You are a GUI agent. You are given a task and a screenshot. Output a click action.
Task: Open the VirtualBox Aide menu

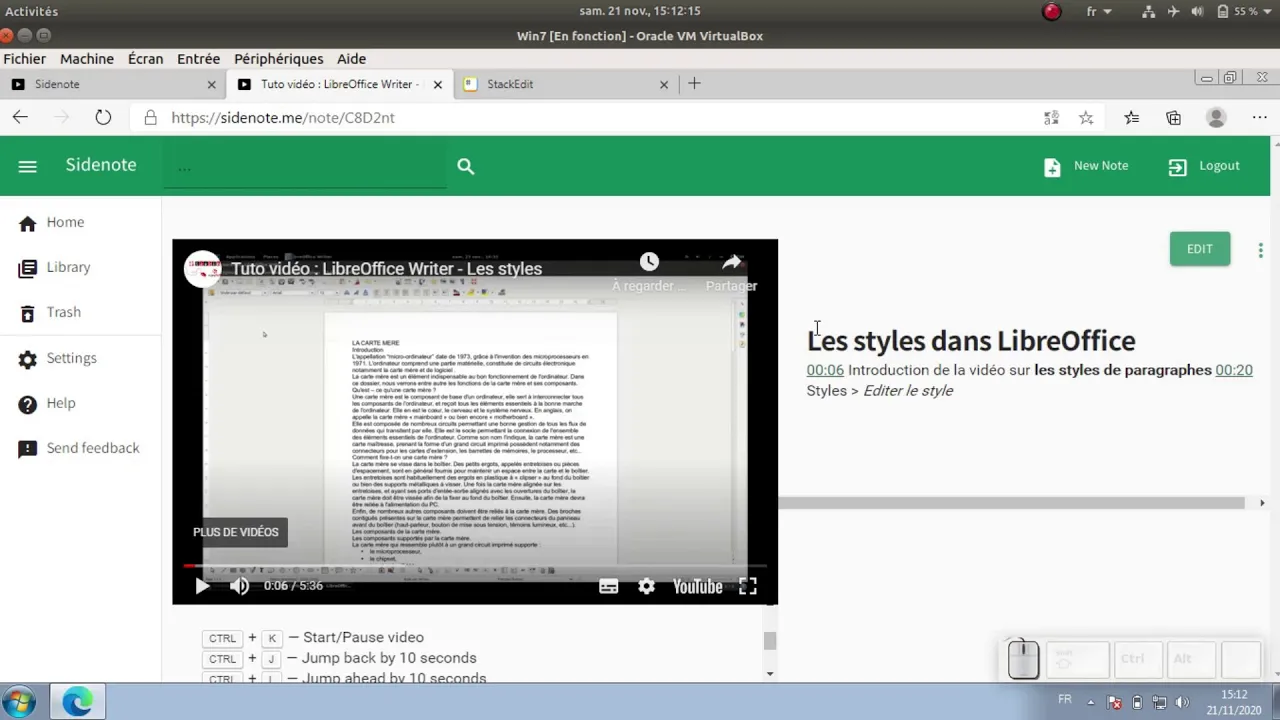pos(351,59)
